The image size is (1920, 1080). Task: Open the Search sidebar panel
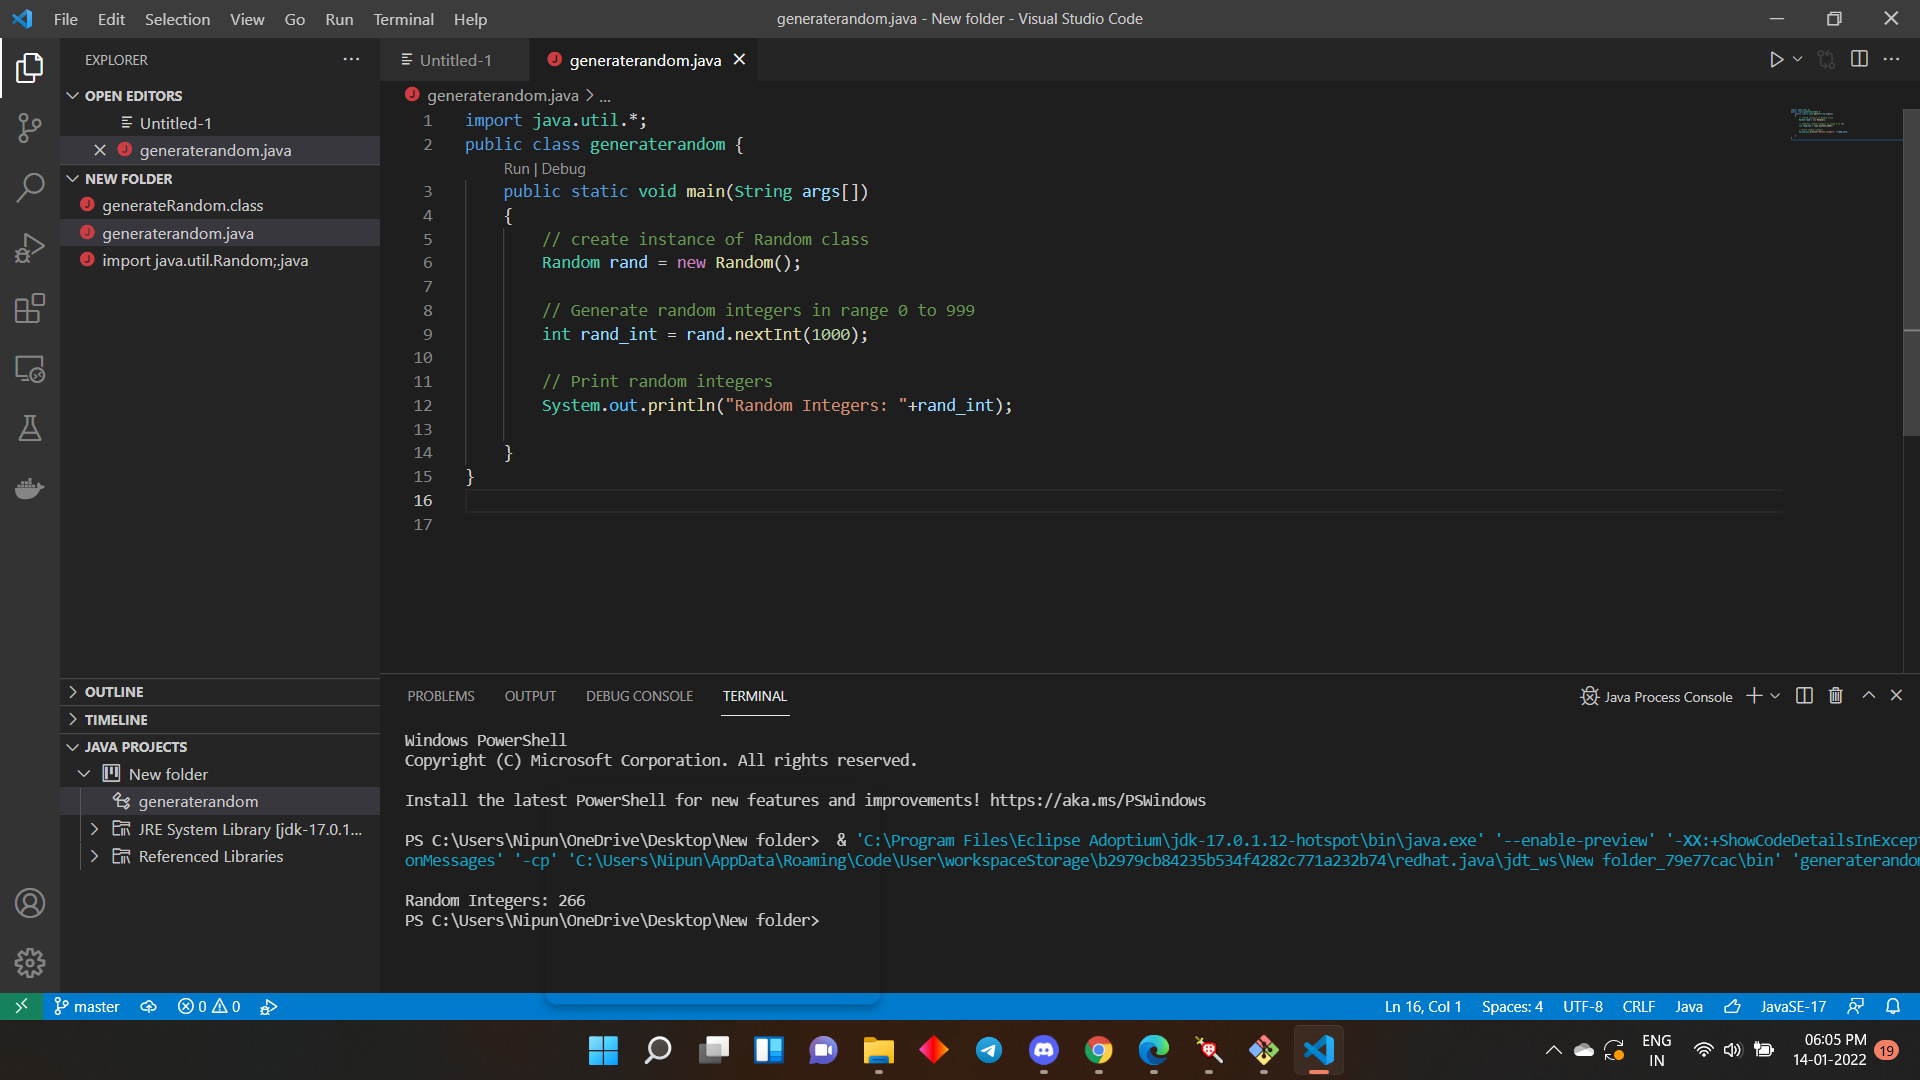pyautogui.click(x=30, y=187)
